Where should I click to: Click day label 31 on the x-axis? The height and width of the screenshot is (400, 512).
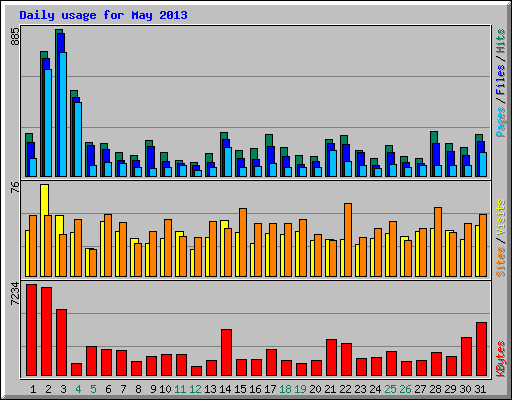[480, 389]
